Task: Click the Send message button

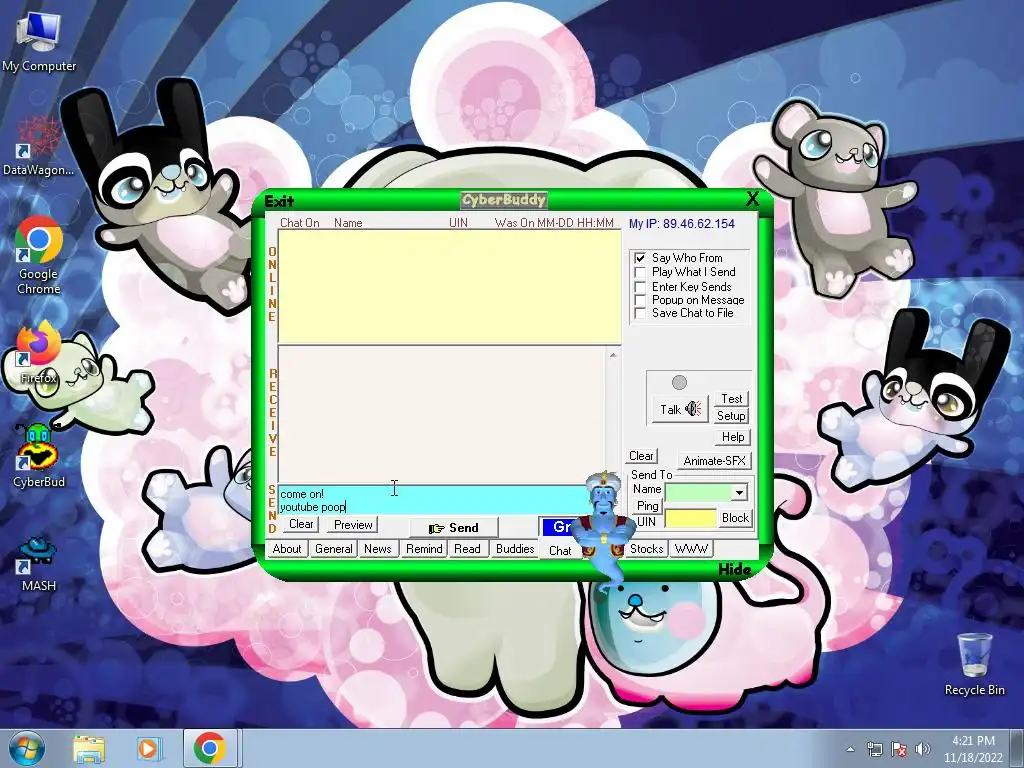Action: (x=454, y=527)
